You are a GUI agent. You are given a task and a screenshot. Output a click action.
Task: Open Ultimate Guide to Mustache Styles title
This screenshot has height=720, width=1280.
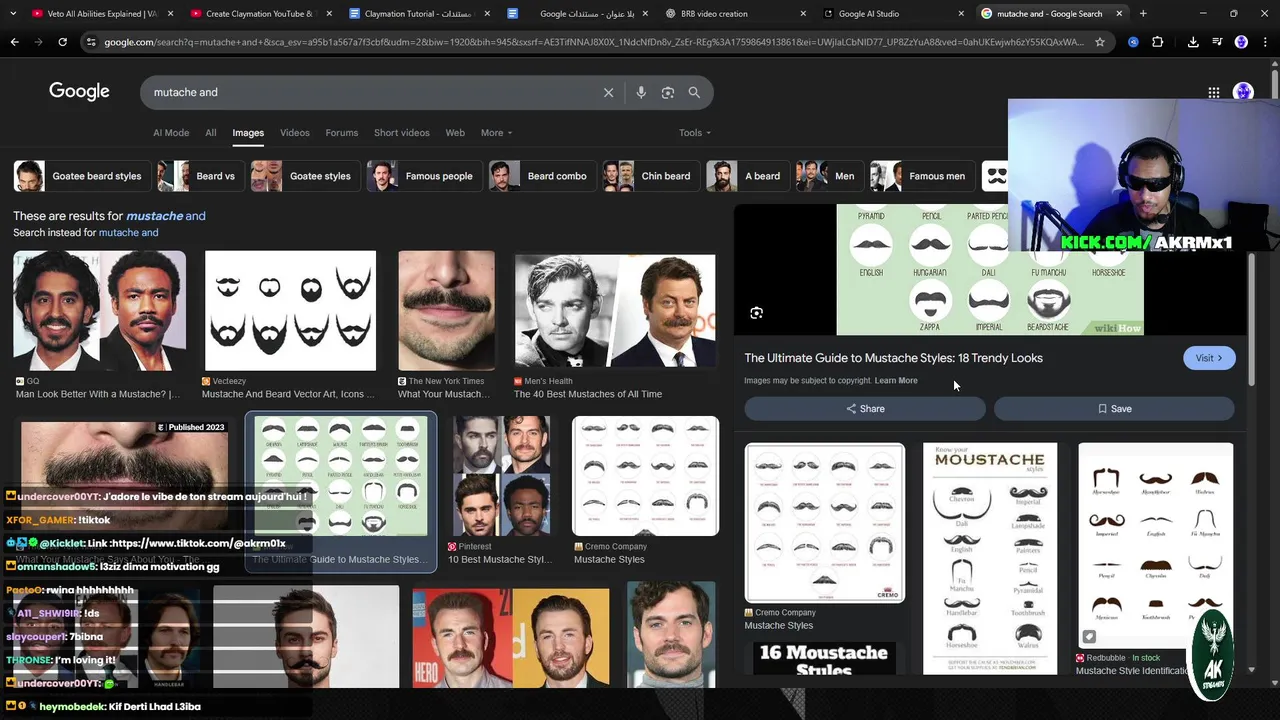click(x=893, y=358)
